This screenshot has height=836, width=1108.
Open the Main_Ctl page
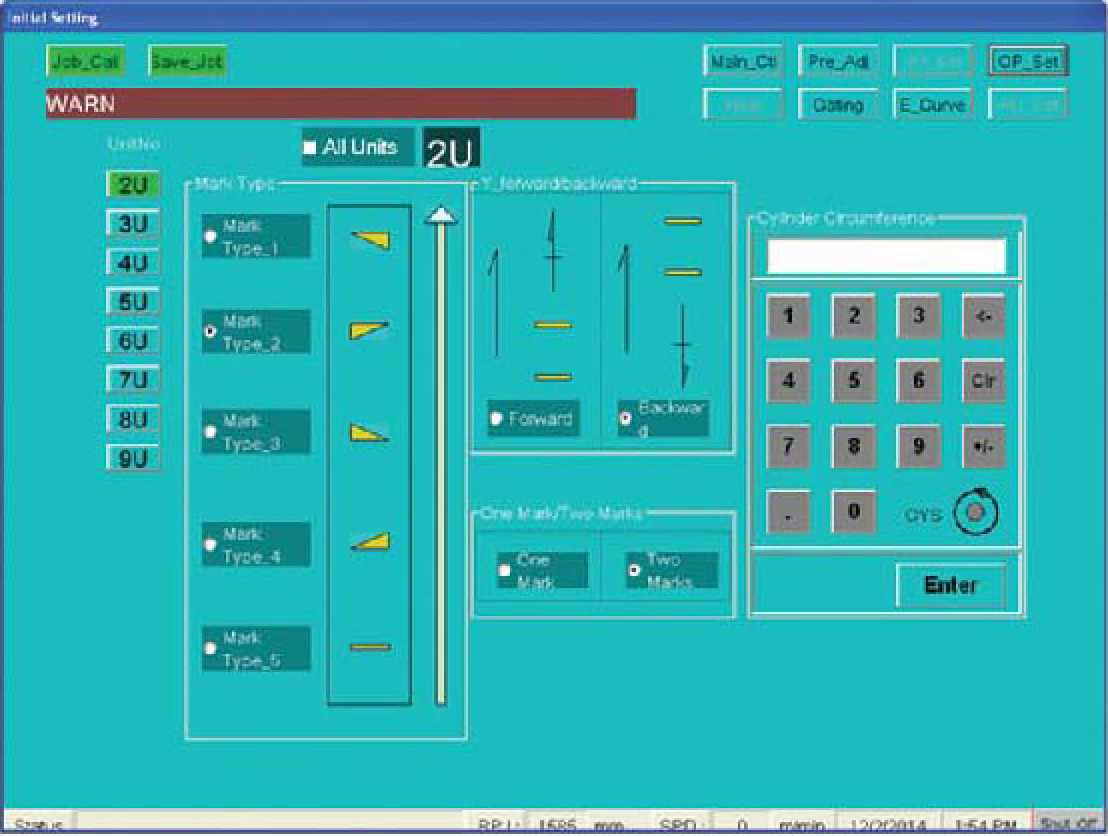point(742,61)
